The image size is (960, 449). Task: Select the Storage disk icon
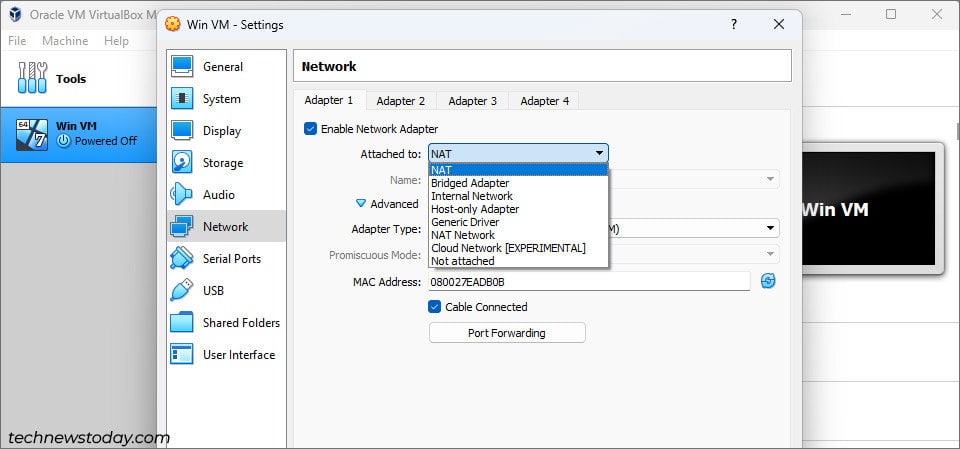pyautogui.click(x=182, y=162)
